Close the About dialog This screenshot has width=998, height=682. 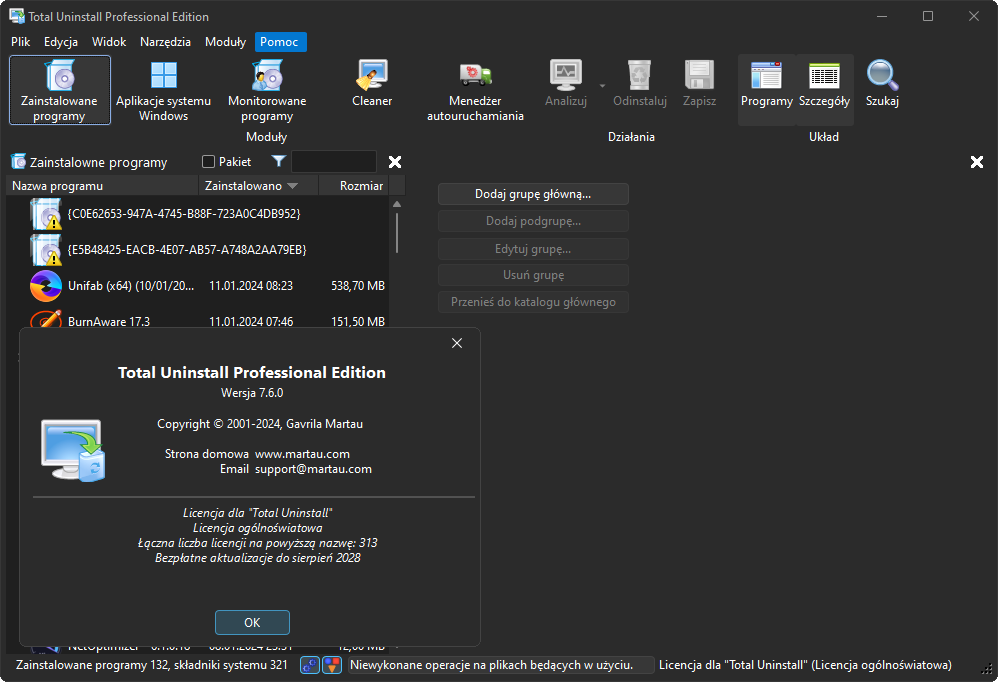pyautogui.click(x=456, y=343)
